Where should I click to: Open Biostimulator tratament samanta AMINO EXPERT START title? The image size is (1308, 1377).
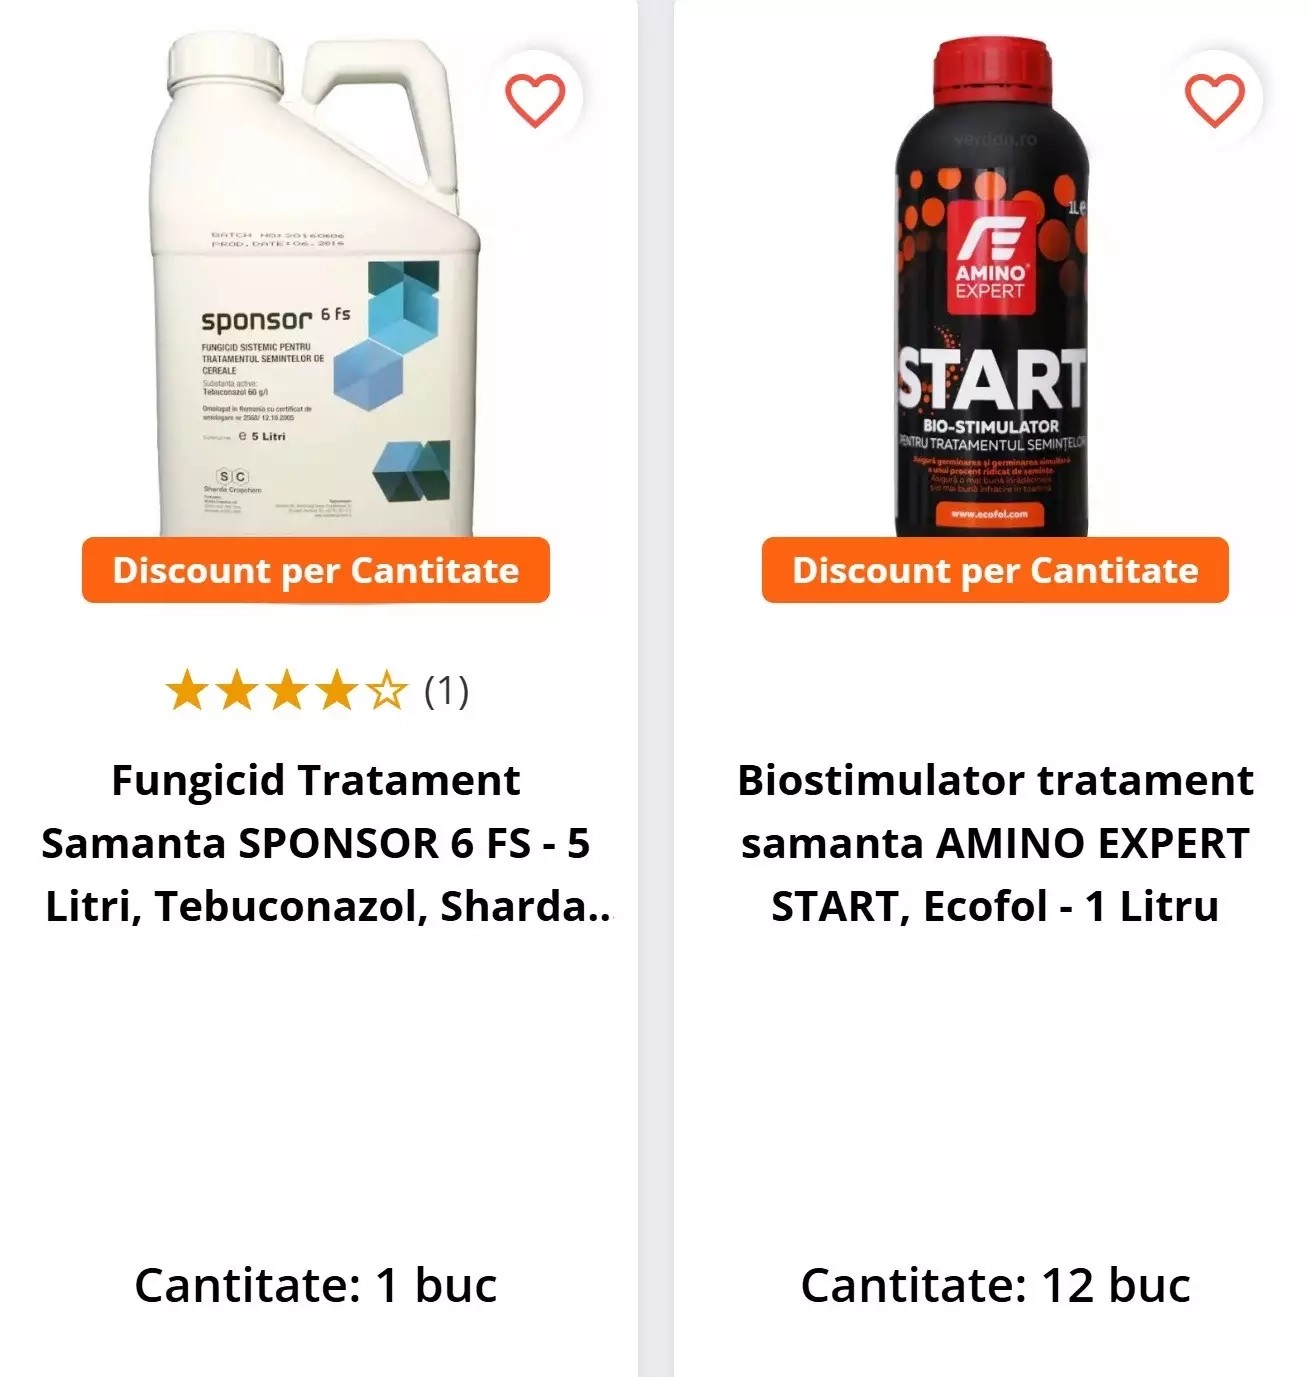(995, 843)
